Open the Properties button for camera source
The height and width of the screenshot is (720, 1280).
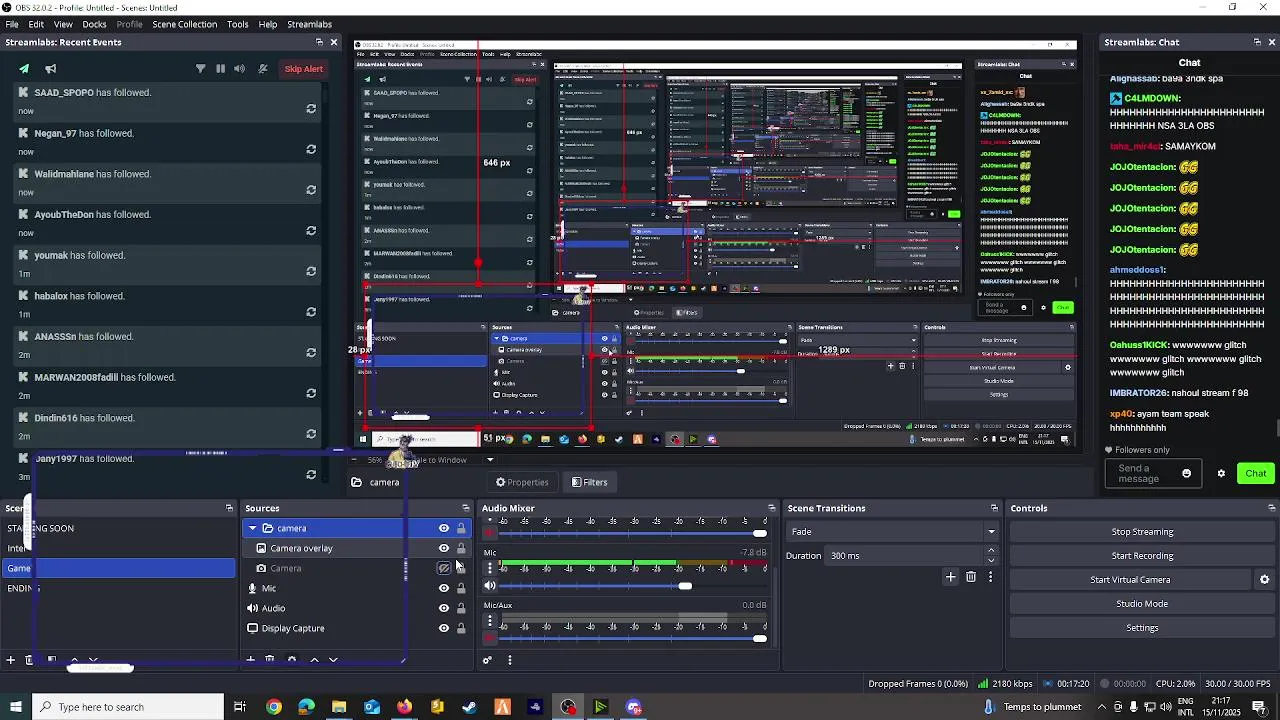[x=522, y=482]
